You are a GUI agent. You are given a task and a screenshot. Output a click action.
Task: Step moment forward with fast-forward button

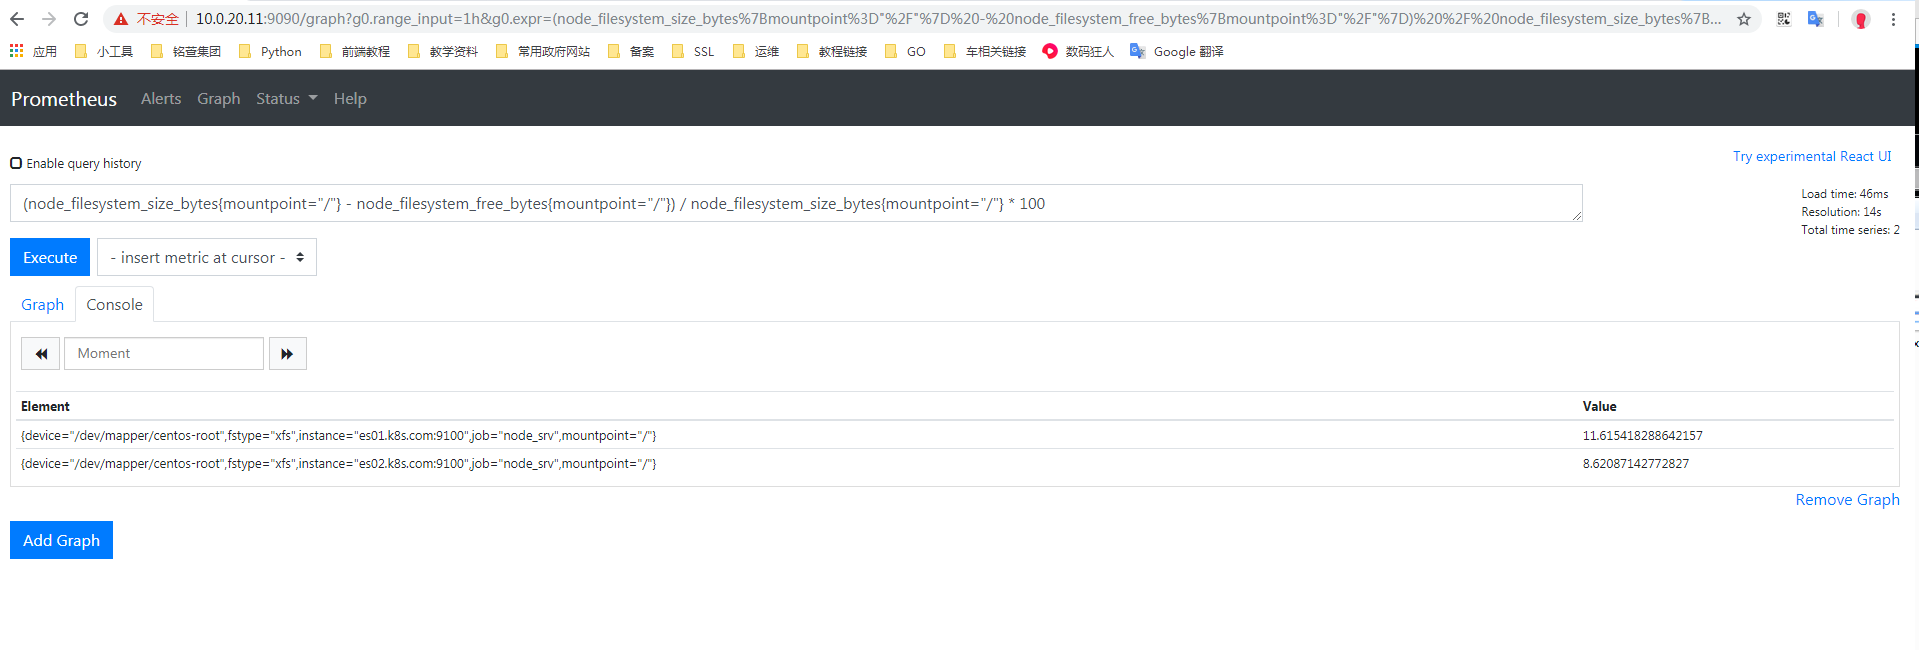pyautogui.click(x=288, y=354)
